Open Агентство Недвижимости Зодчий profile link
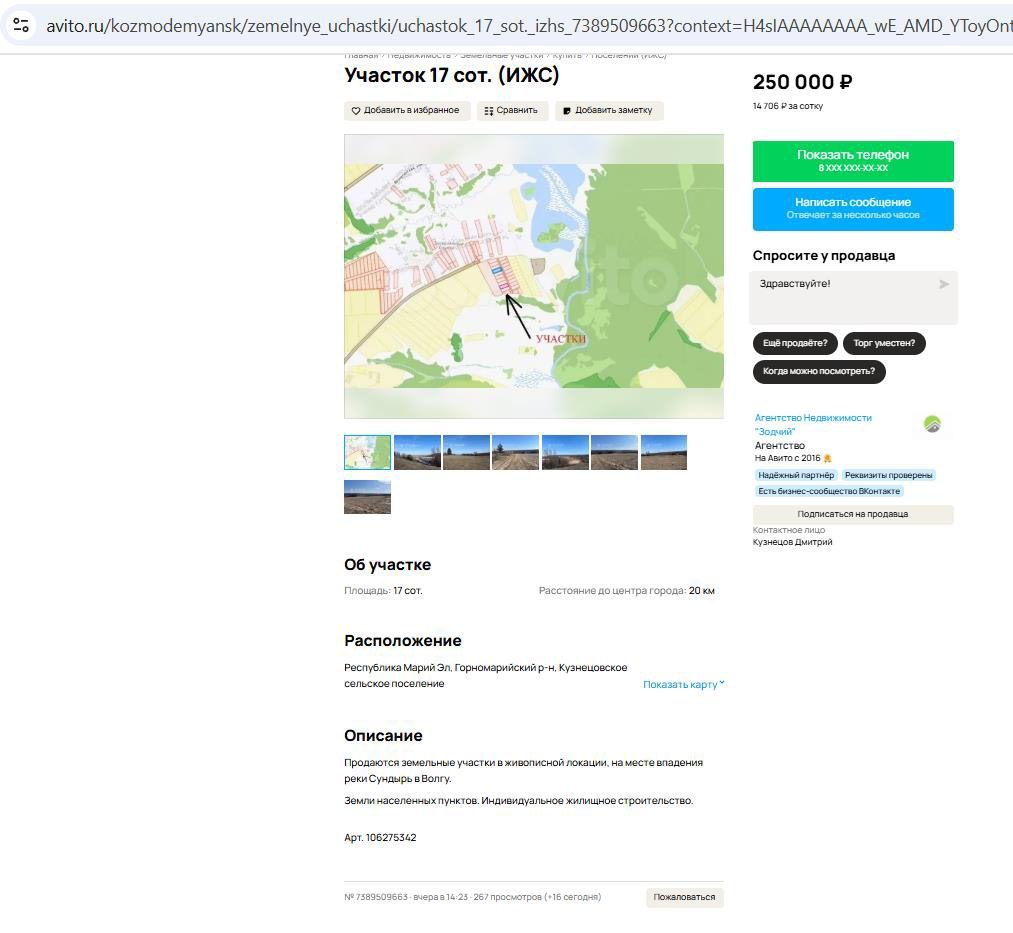The height and width of the screenshot is (933, 1013). 813,425
